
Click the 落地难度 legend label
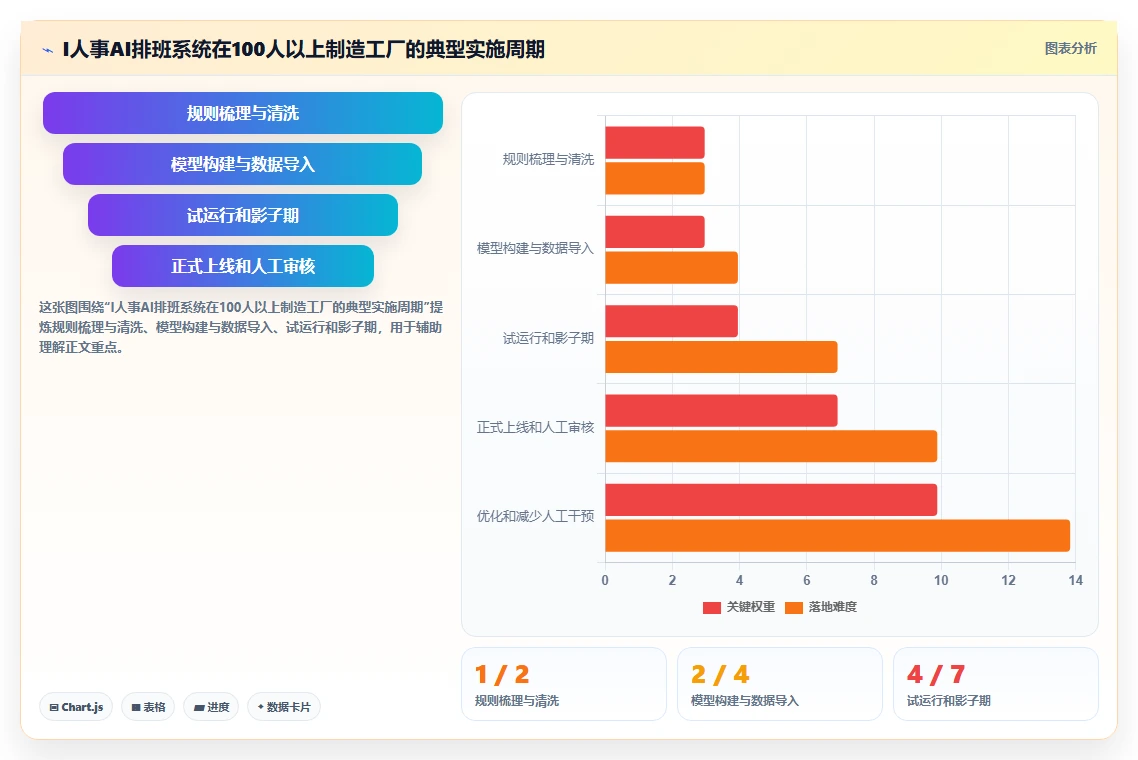(832, 607)
